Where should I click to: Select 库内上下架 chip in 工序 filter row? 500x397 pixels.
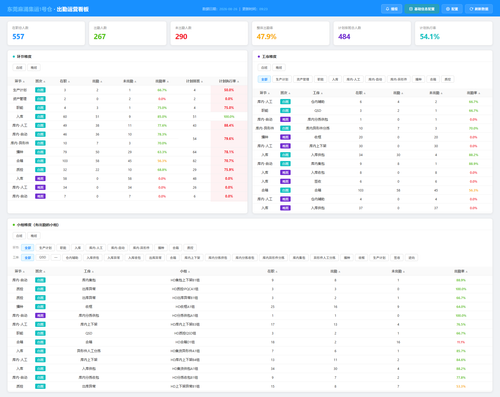point(192,258)
